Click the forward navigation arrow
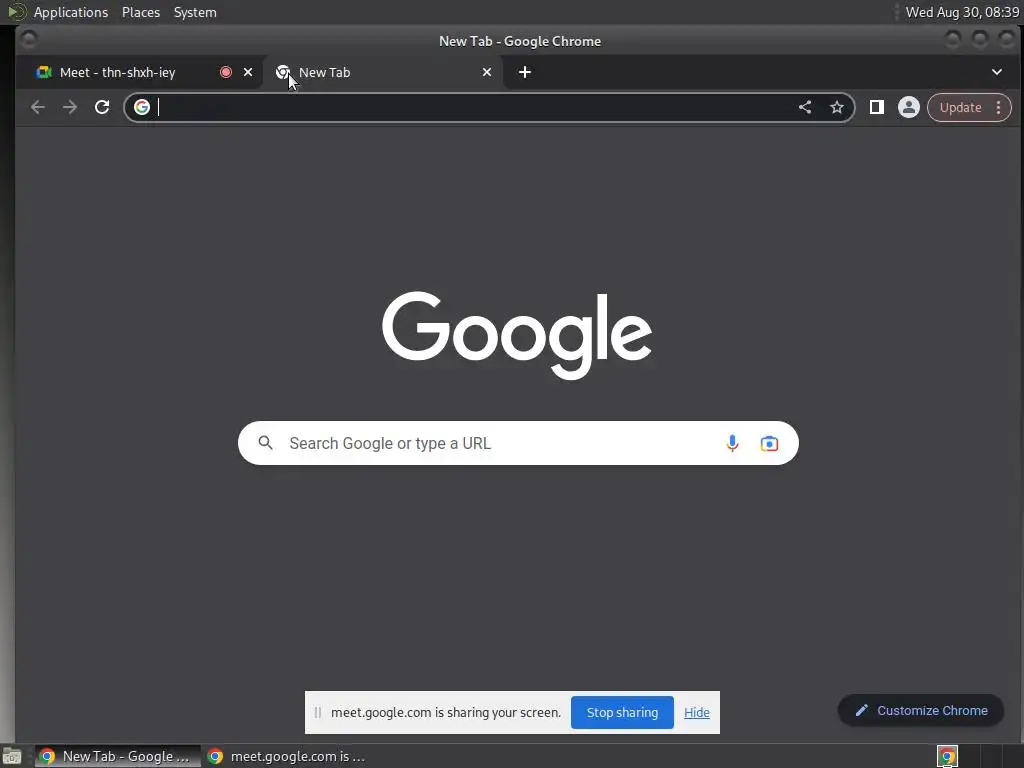The width and height of the screenshot is (1024, 768). 70,107
